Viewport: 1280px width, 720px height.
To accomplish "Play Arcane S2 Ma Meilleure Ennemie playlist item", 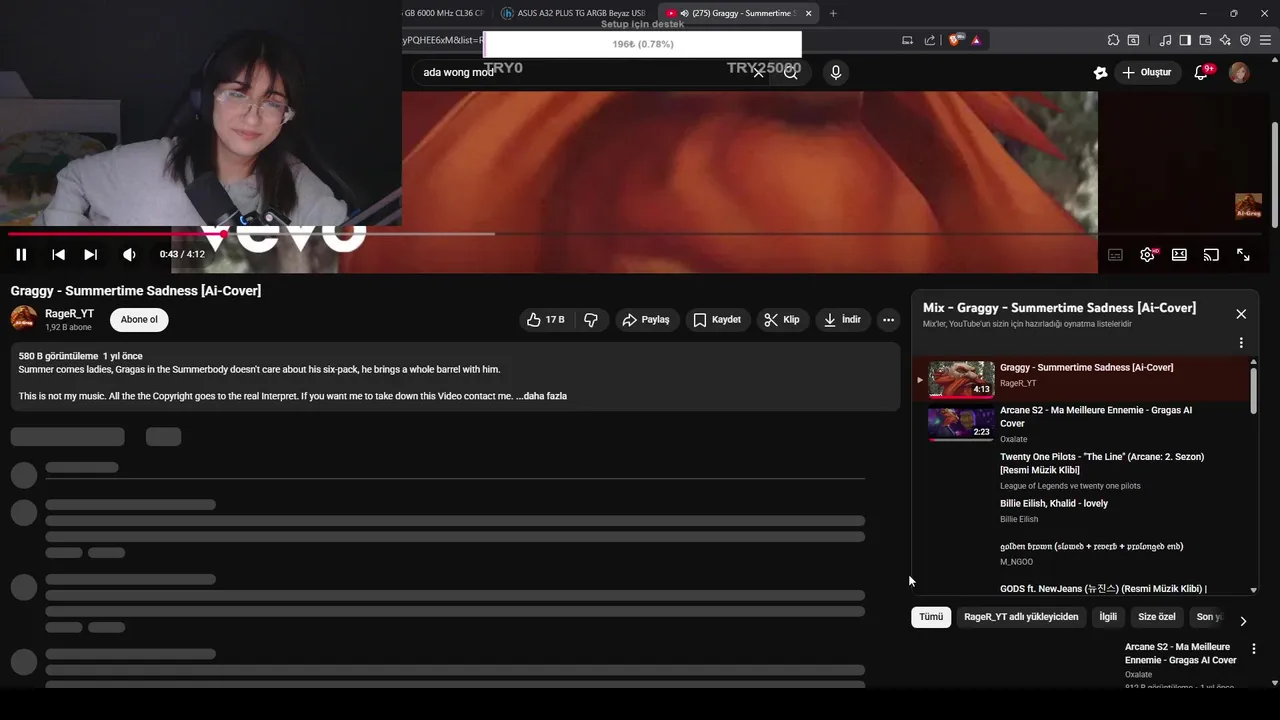I will point(1081,424).
